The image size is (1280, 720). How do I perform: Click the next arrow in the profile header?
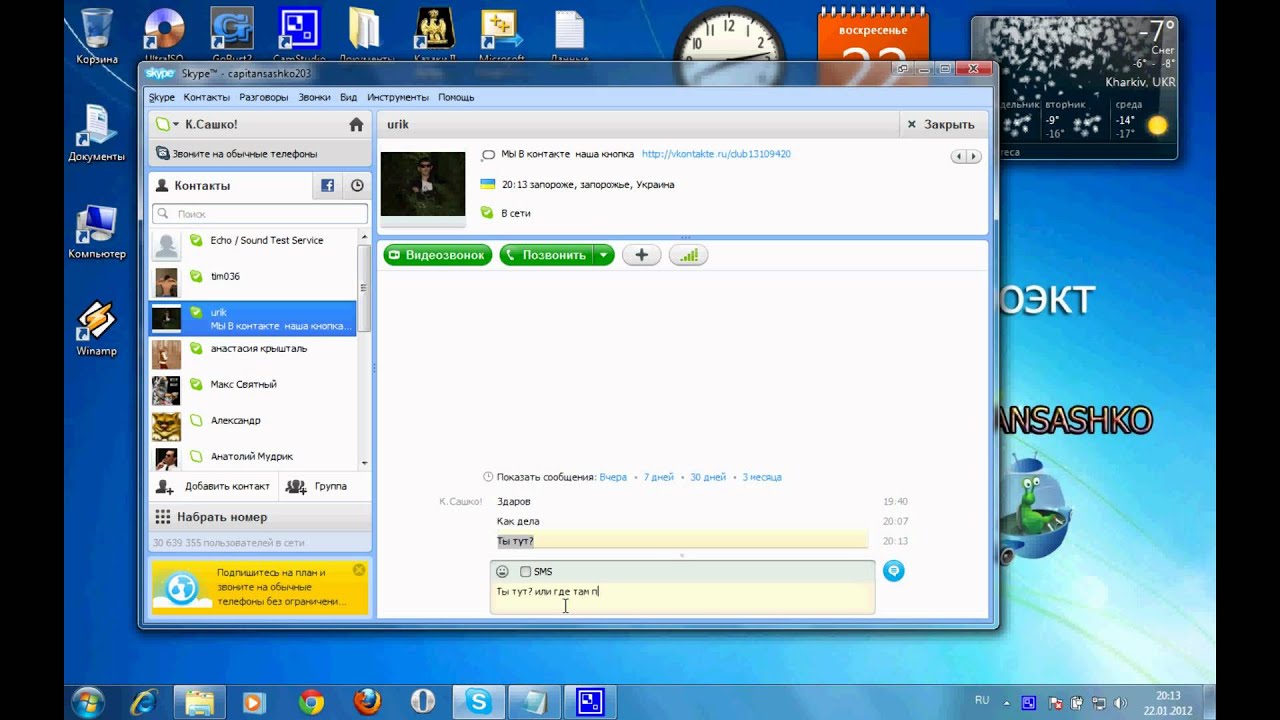(x=974, y=157)
